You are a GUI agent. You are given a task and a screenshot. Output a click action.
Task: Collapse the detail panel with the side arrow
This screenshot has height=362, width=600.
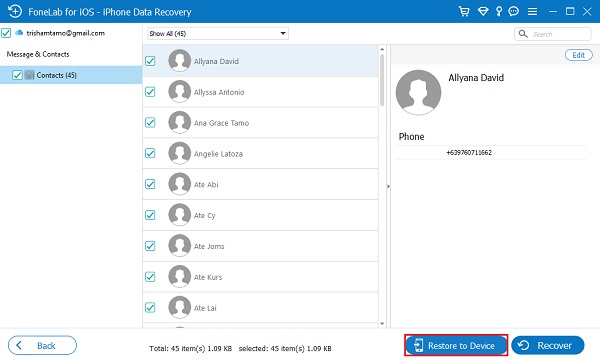(388, 186)
